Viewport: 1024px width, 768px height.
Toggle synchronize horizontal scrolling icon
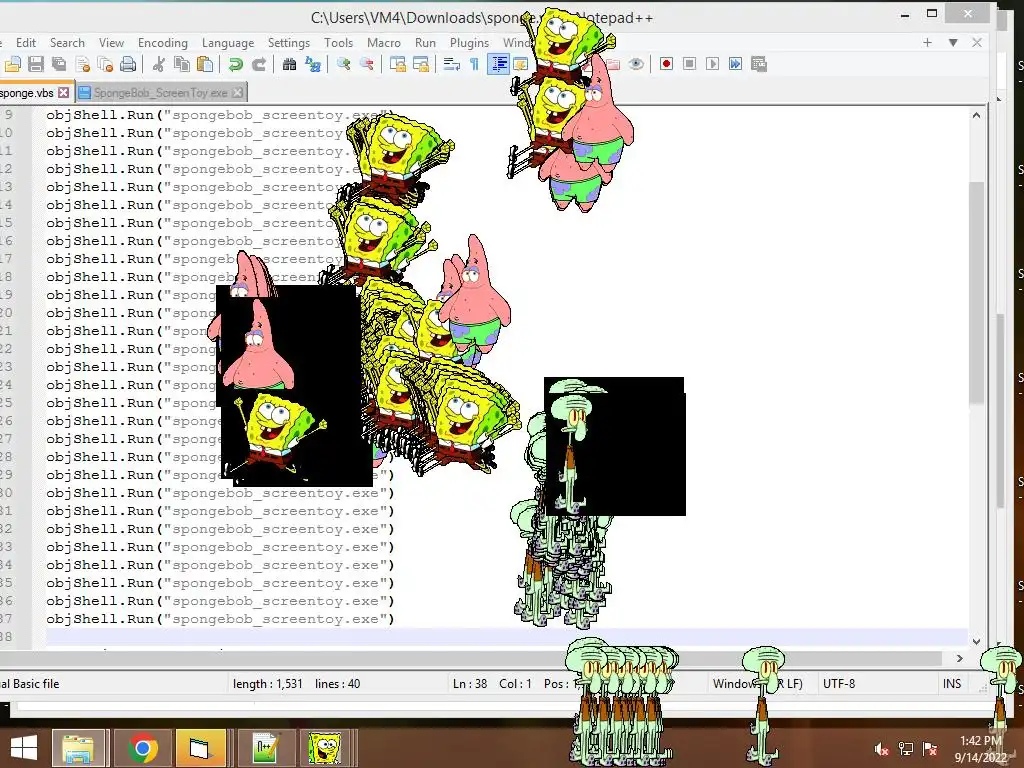(x=421, y=64)
